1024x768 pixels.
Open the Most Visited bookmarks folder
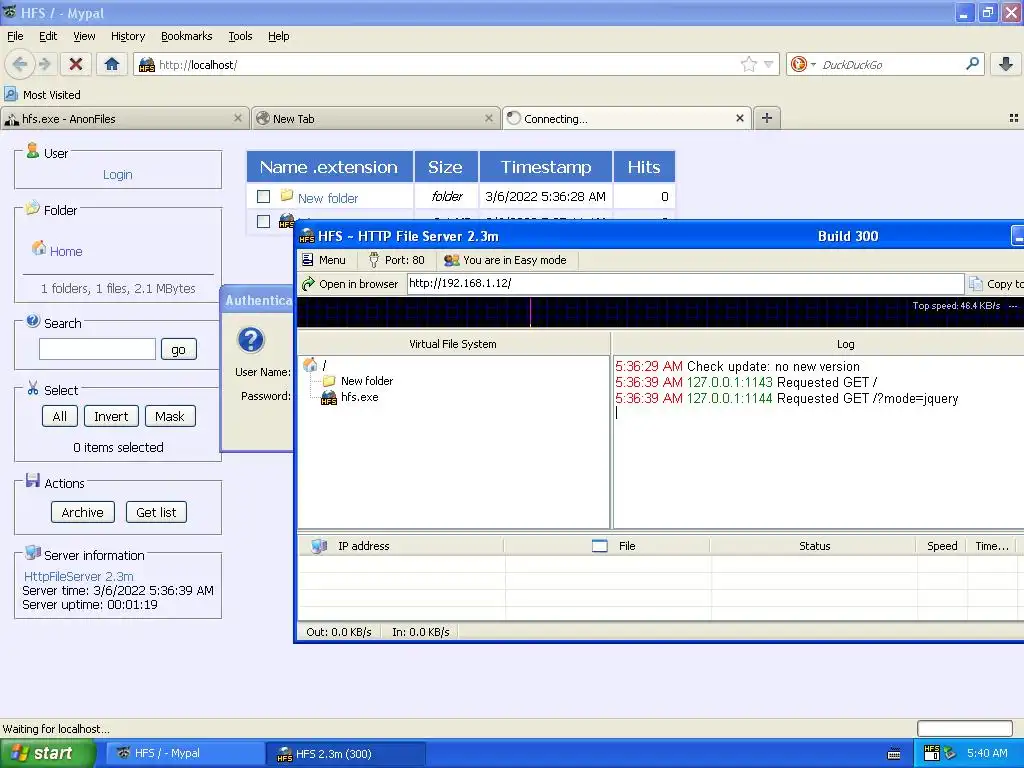[42, 95]
